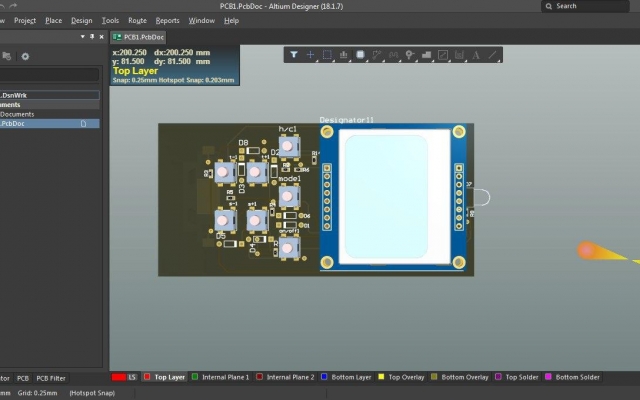Viewport: 640px width, 400px height.
Task: Open the Reports menu
Action: pyautogui.click(x=167, y=20)
